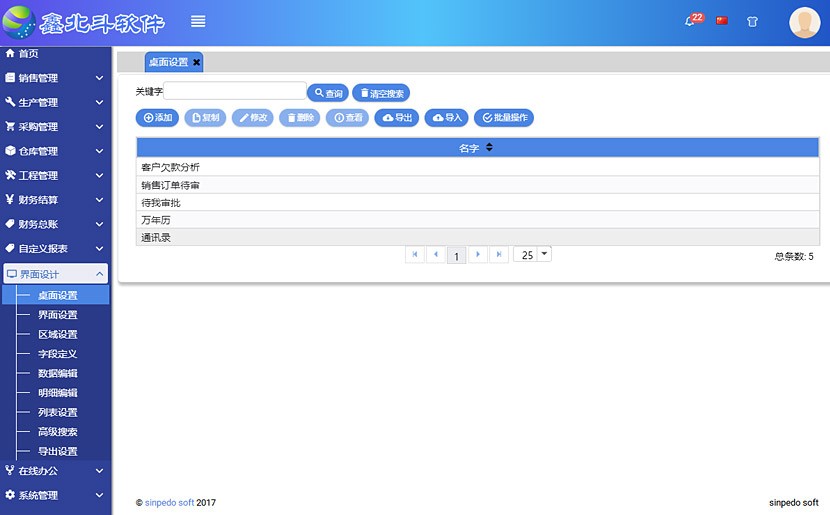Go to the next page arrow
830x515 pixels.
click(478, 255)
